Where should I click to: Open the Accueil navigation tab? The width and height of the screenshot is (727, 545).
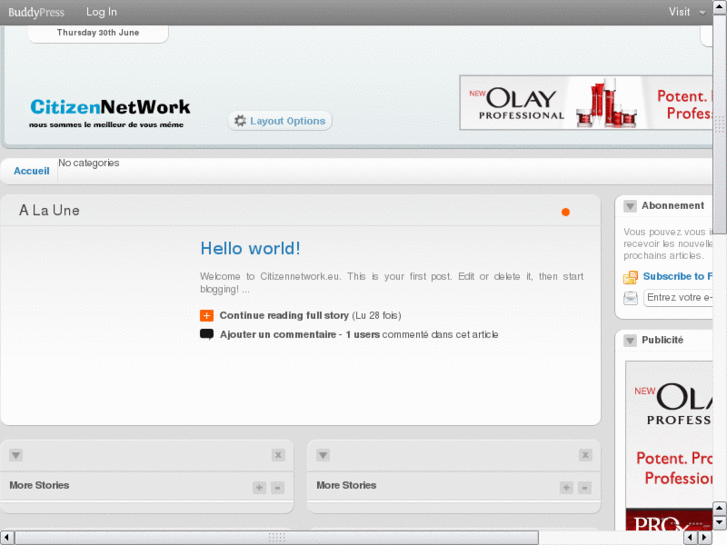click(x=32, y=171)
